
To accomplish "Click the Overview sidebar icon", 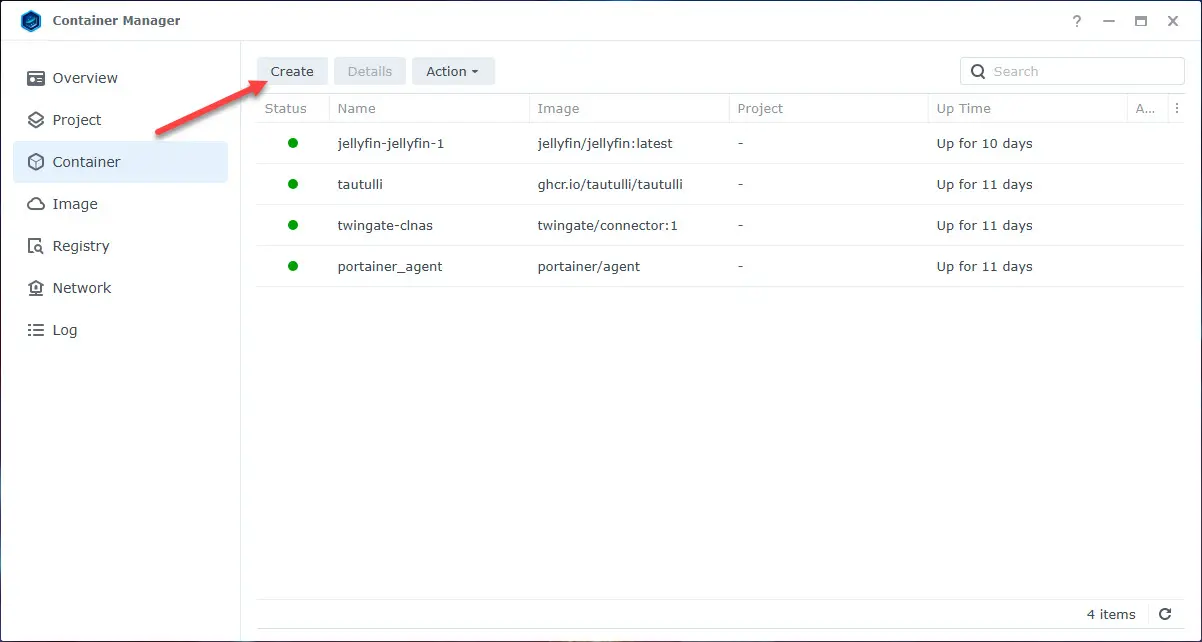I will [36, 78].
